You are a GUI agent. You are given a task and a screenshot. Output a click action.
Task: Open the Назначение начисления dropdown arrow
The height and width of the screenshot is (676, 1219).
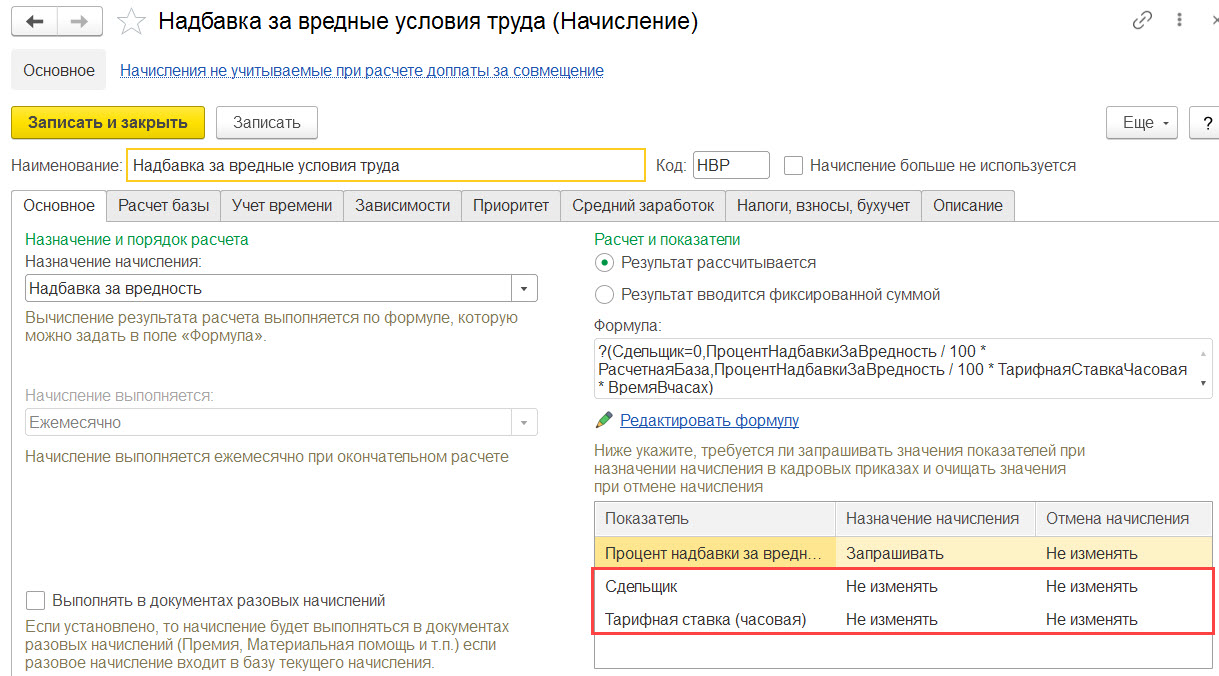[524, 288]
